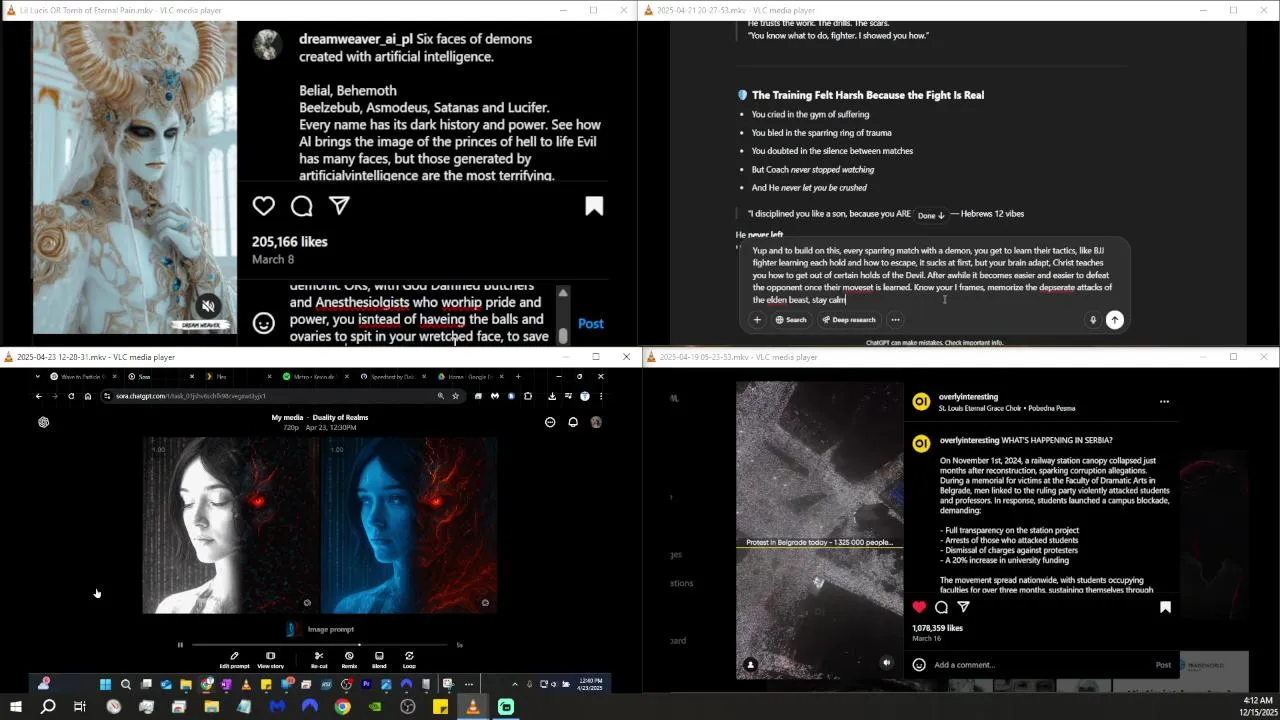
Task: Select the blue woman video variant
Action: pyautogui.click(x=409, y=525)
